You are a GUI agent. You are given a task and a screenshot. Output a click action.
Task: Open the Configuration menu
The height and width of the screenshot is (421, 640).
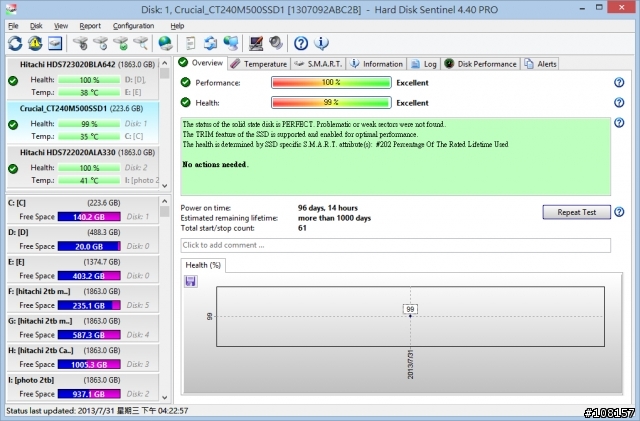(133, 26)
